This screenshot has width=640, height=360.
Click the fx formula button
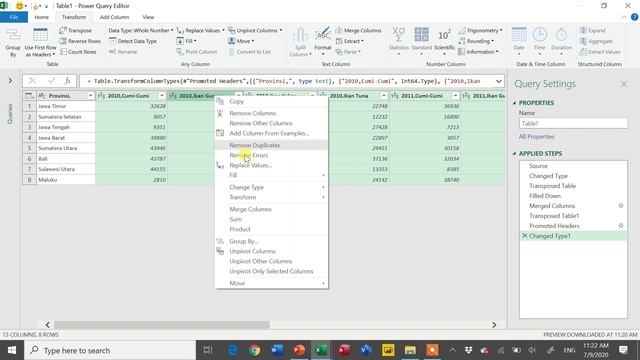(x=68, y=81)
